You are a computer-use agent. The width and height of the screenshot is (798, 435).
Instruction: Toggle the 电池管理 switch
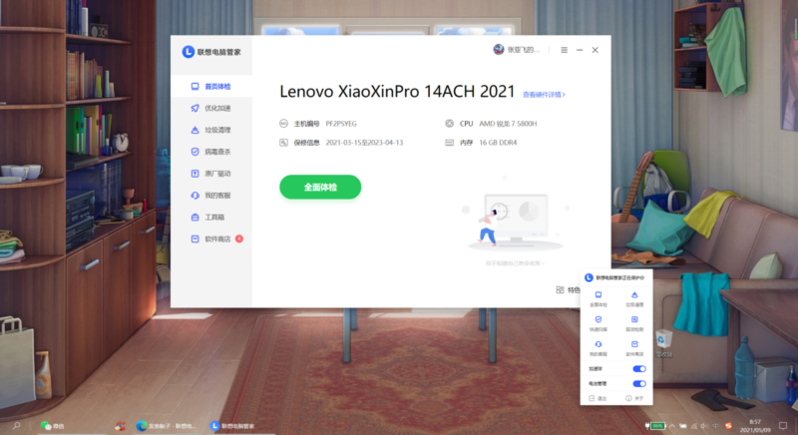pos(639,383)
